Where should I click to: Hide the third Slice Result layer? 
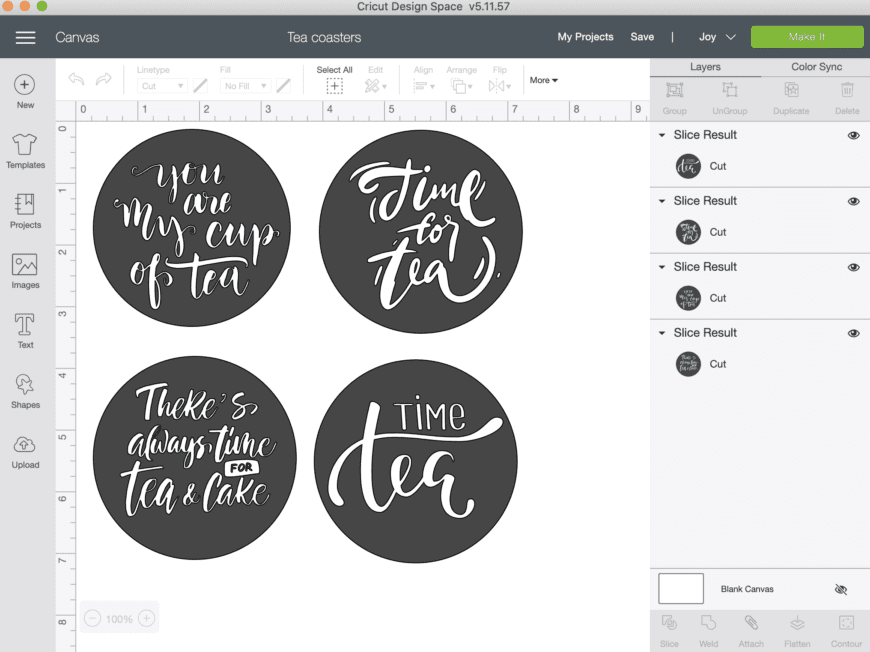pyautogui.click(x=853, y=267)
